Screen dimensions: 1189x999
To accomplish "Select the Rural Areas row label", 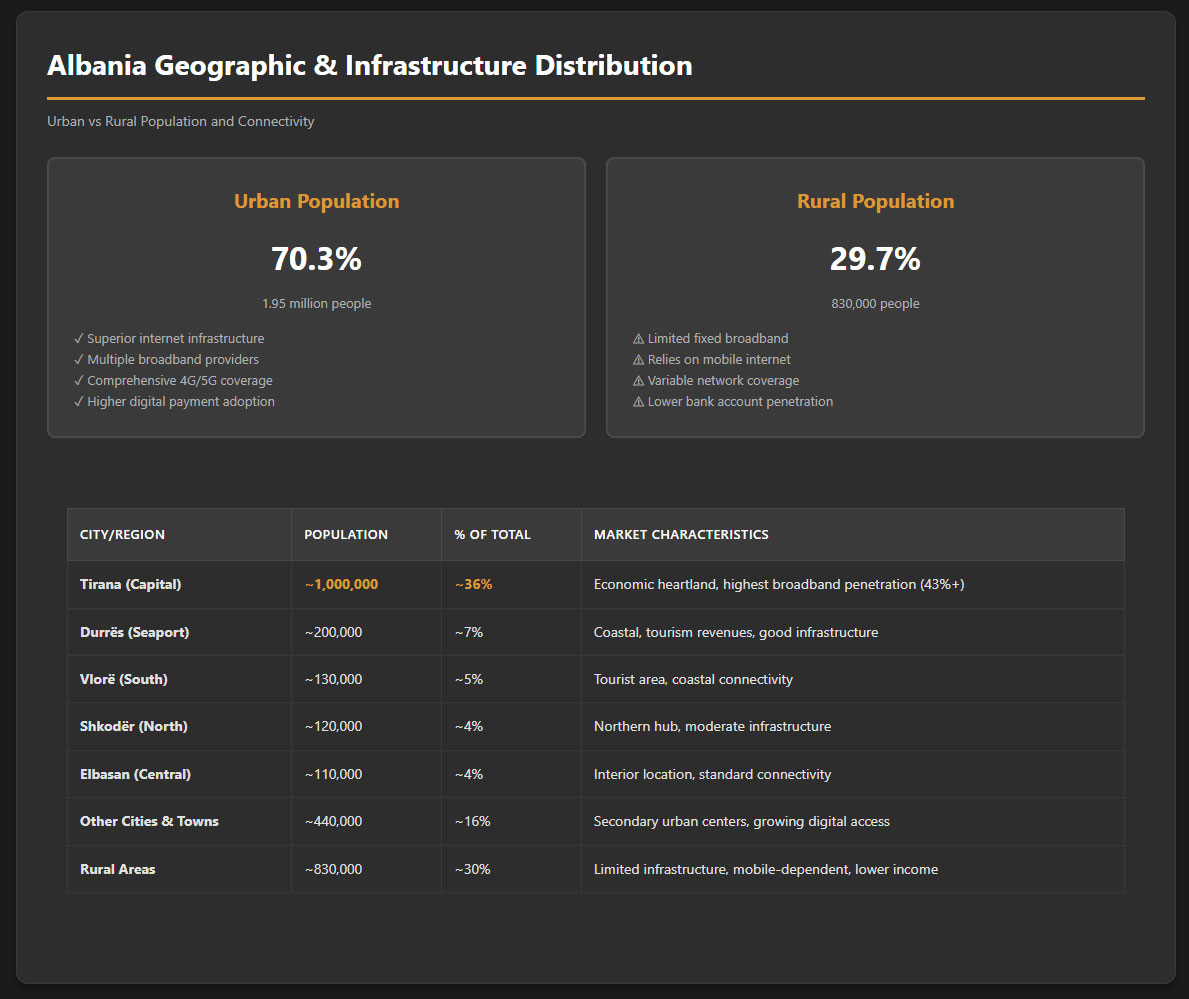I will pyautogui.click(x=117, y=869).
